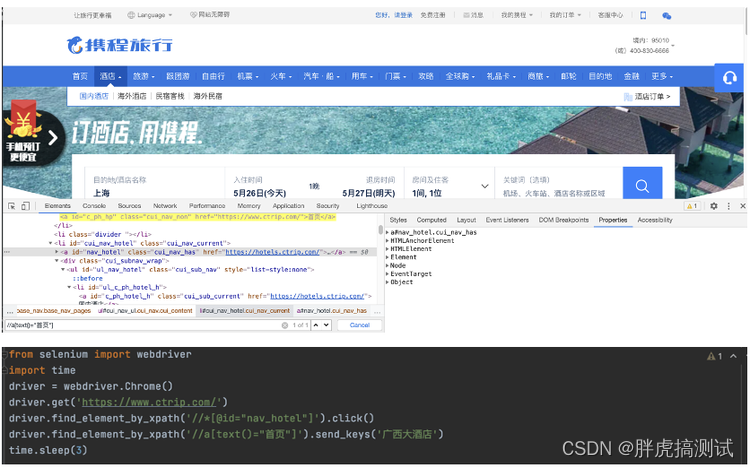Viewport: 750px width, 468px height.
Task: Click the Cancel button in DevTools search
Action: click(x=360, y=325)
